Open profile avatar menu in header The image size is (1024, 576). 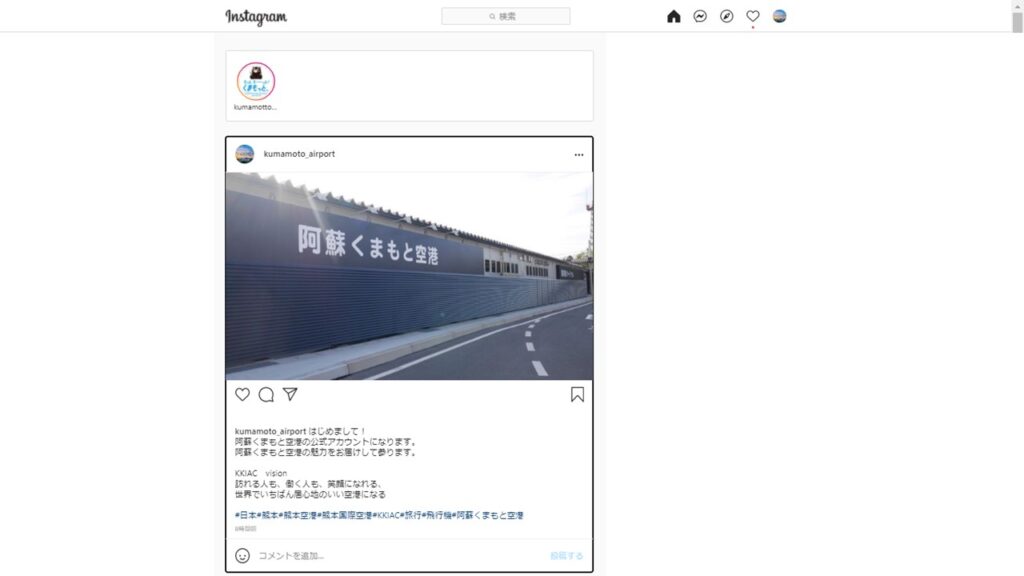[779, 16]
